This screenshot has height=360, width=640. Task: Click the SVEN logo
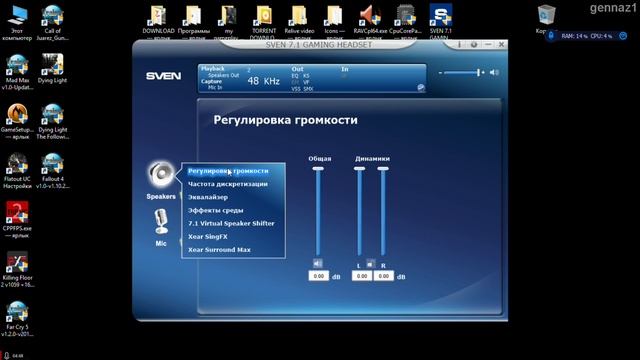[x=163, y=76]
